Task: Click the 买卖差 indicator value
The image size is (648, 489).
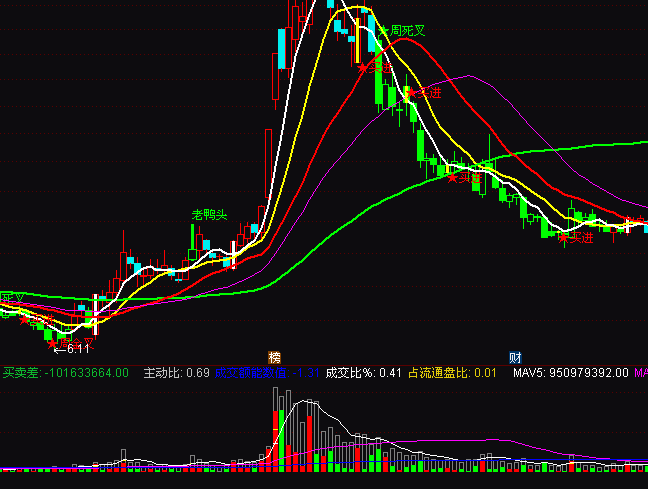Action: pyautogui.click(x=65, y=373)
